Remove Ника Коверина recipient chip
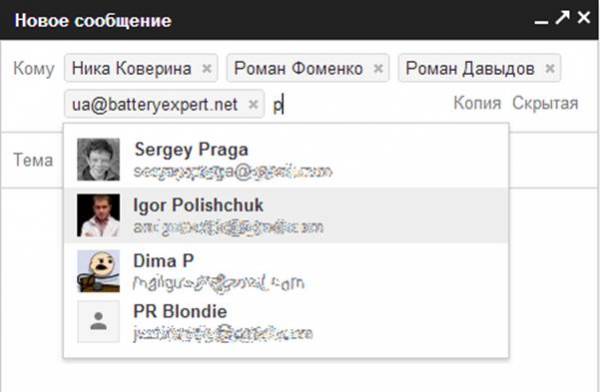 tap(207, 69)
